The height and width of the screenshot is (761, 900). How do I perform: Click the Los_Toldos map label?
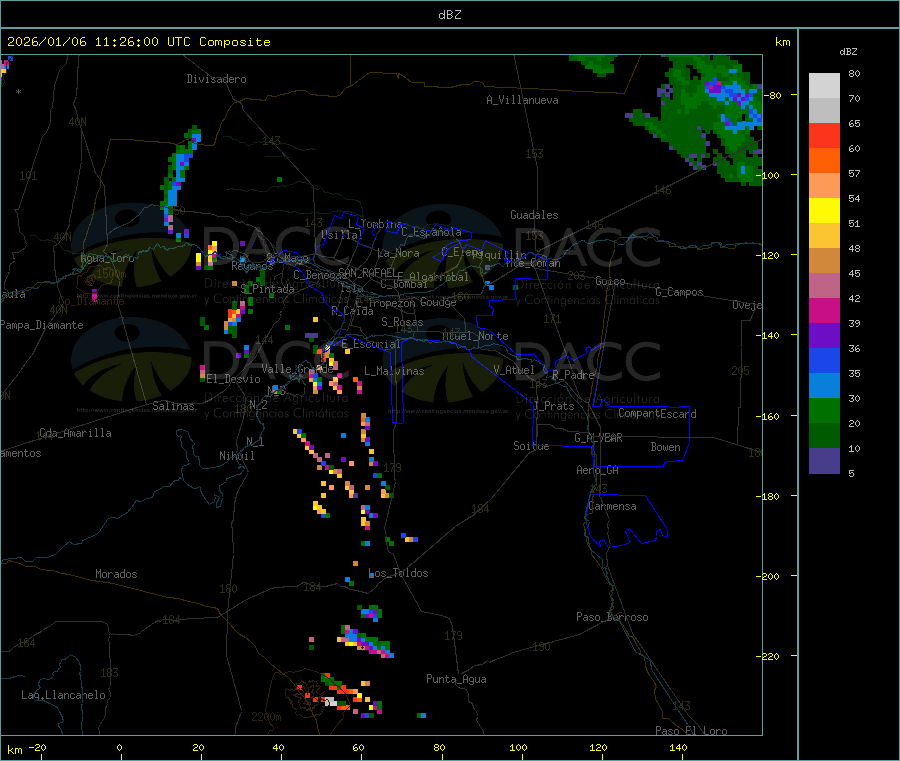[x=398, y=573]
